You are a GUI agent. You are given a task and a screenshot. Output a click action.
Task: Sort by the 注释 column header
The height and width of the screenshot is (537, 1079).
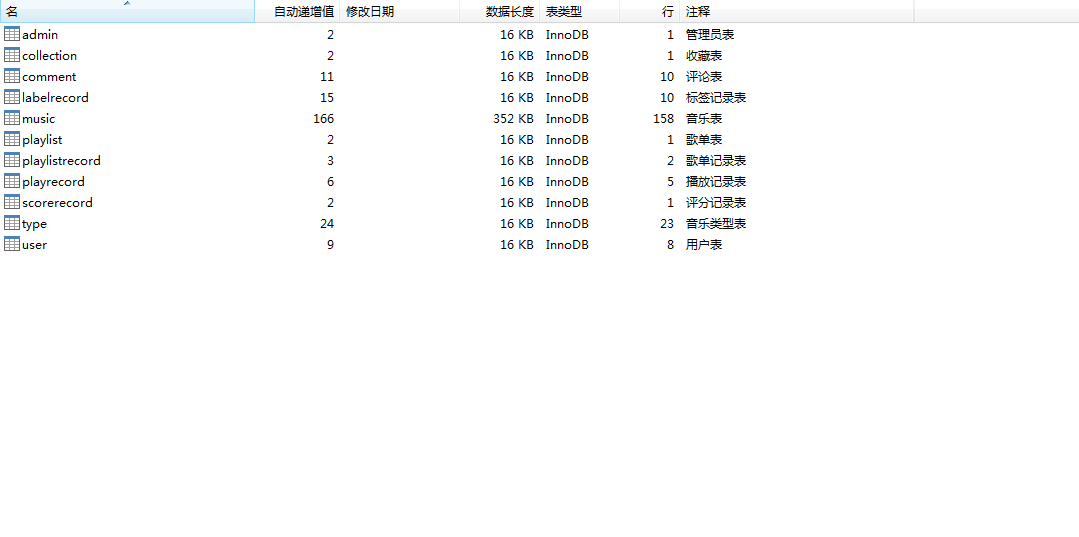(797, 12)
